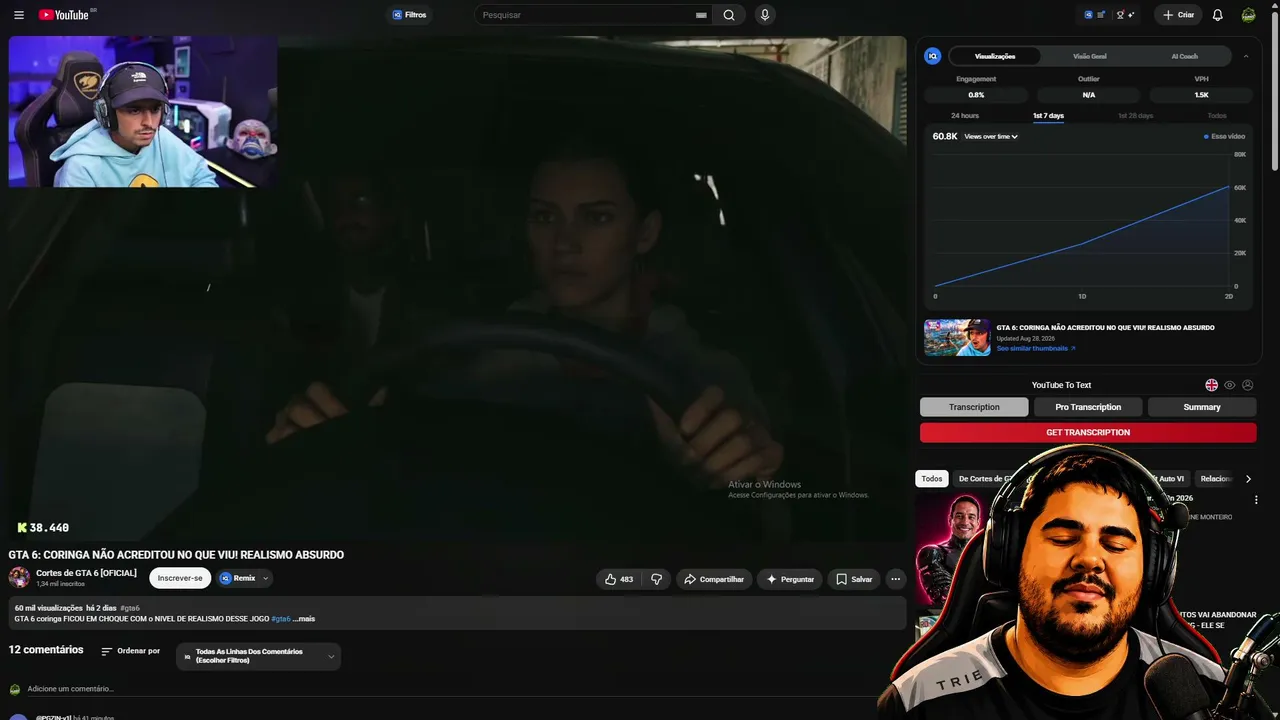Screen dimensions: 1280x720
Task: Click the magnifying glass search button
Action: click(x=729, y=15)
